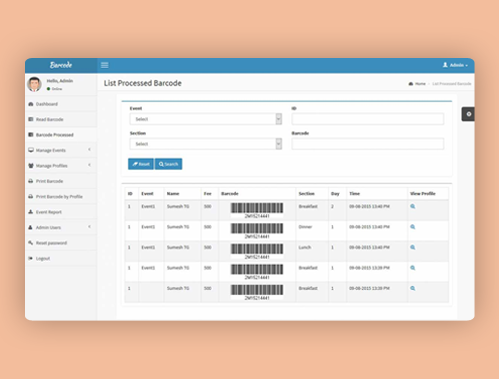The height and width of the screenshot is (379, 499).
Task: Open the Section select dropdown
Action: [206, 144]
